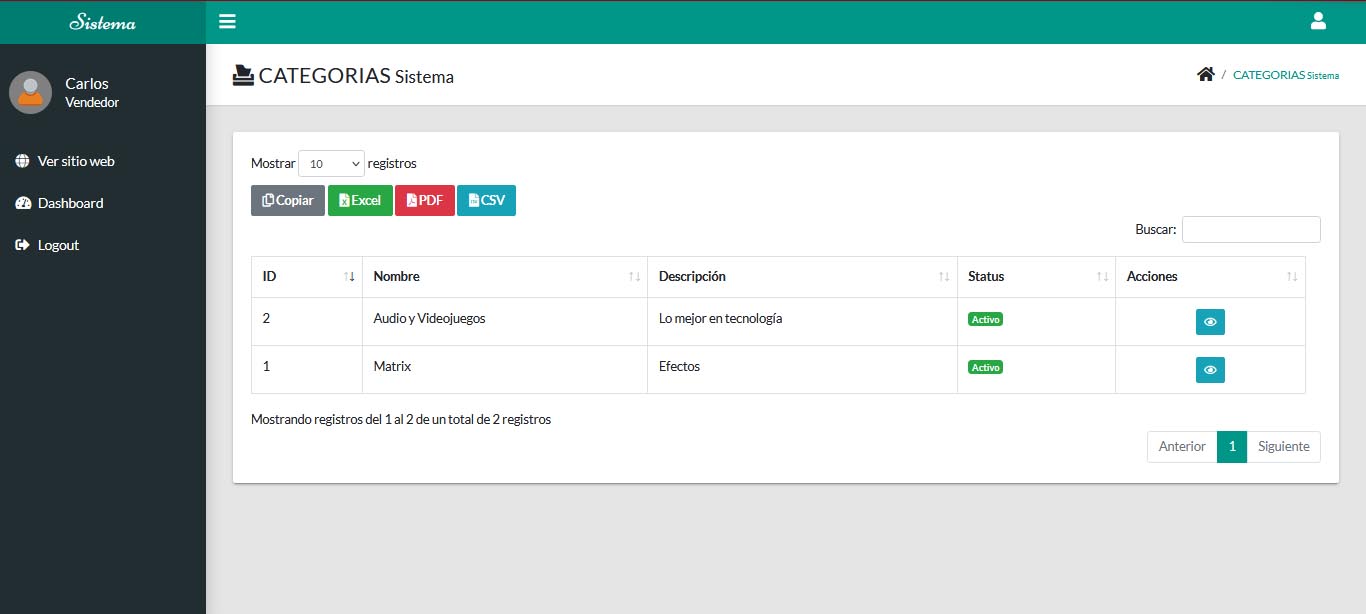Go to Dashboard from the sidebar

[70, 203]
